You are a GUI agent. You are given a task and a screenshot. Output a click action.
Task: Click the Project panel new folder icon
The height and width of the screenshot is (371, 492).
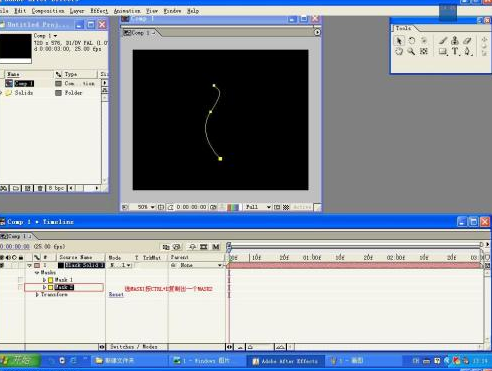pos(15,188)
